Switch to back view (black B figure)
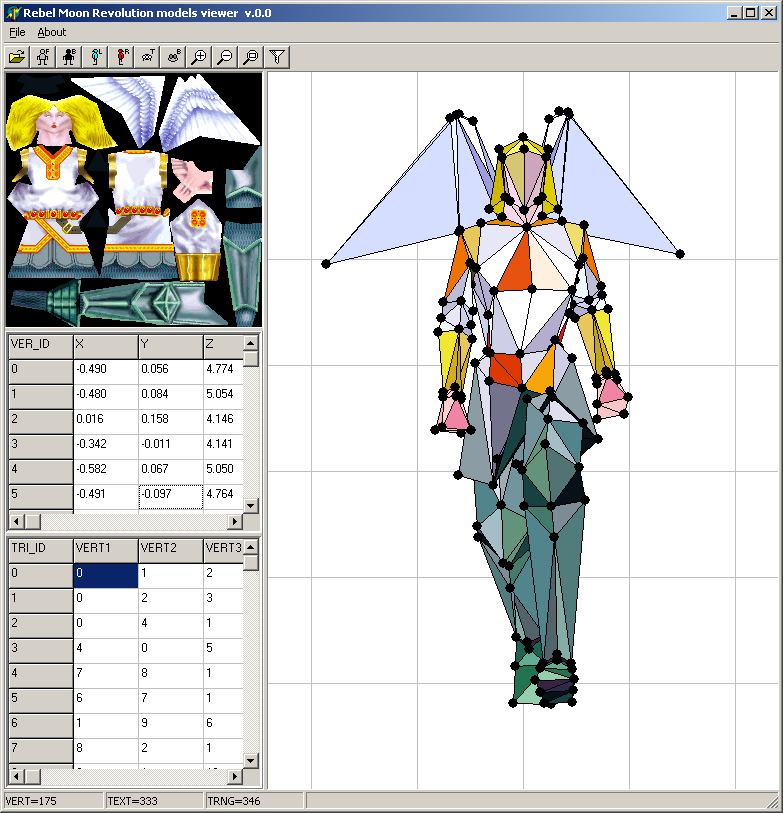The width and height of the screenshot is (783, 813). tap(69, 57)
